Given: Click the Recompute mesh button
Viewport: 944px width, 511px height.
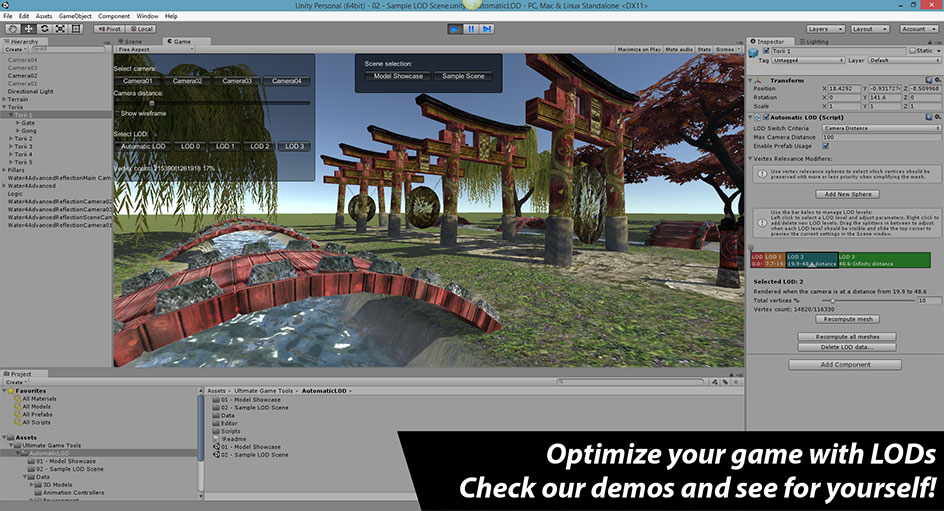Looking at the screenshot, I should coord(848,319).
